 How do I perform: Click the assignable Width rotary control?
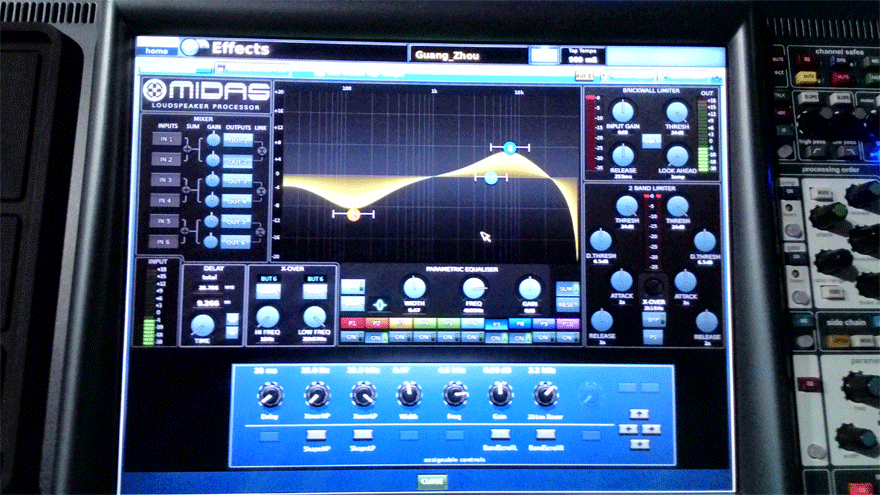(409, 395)
